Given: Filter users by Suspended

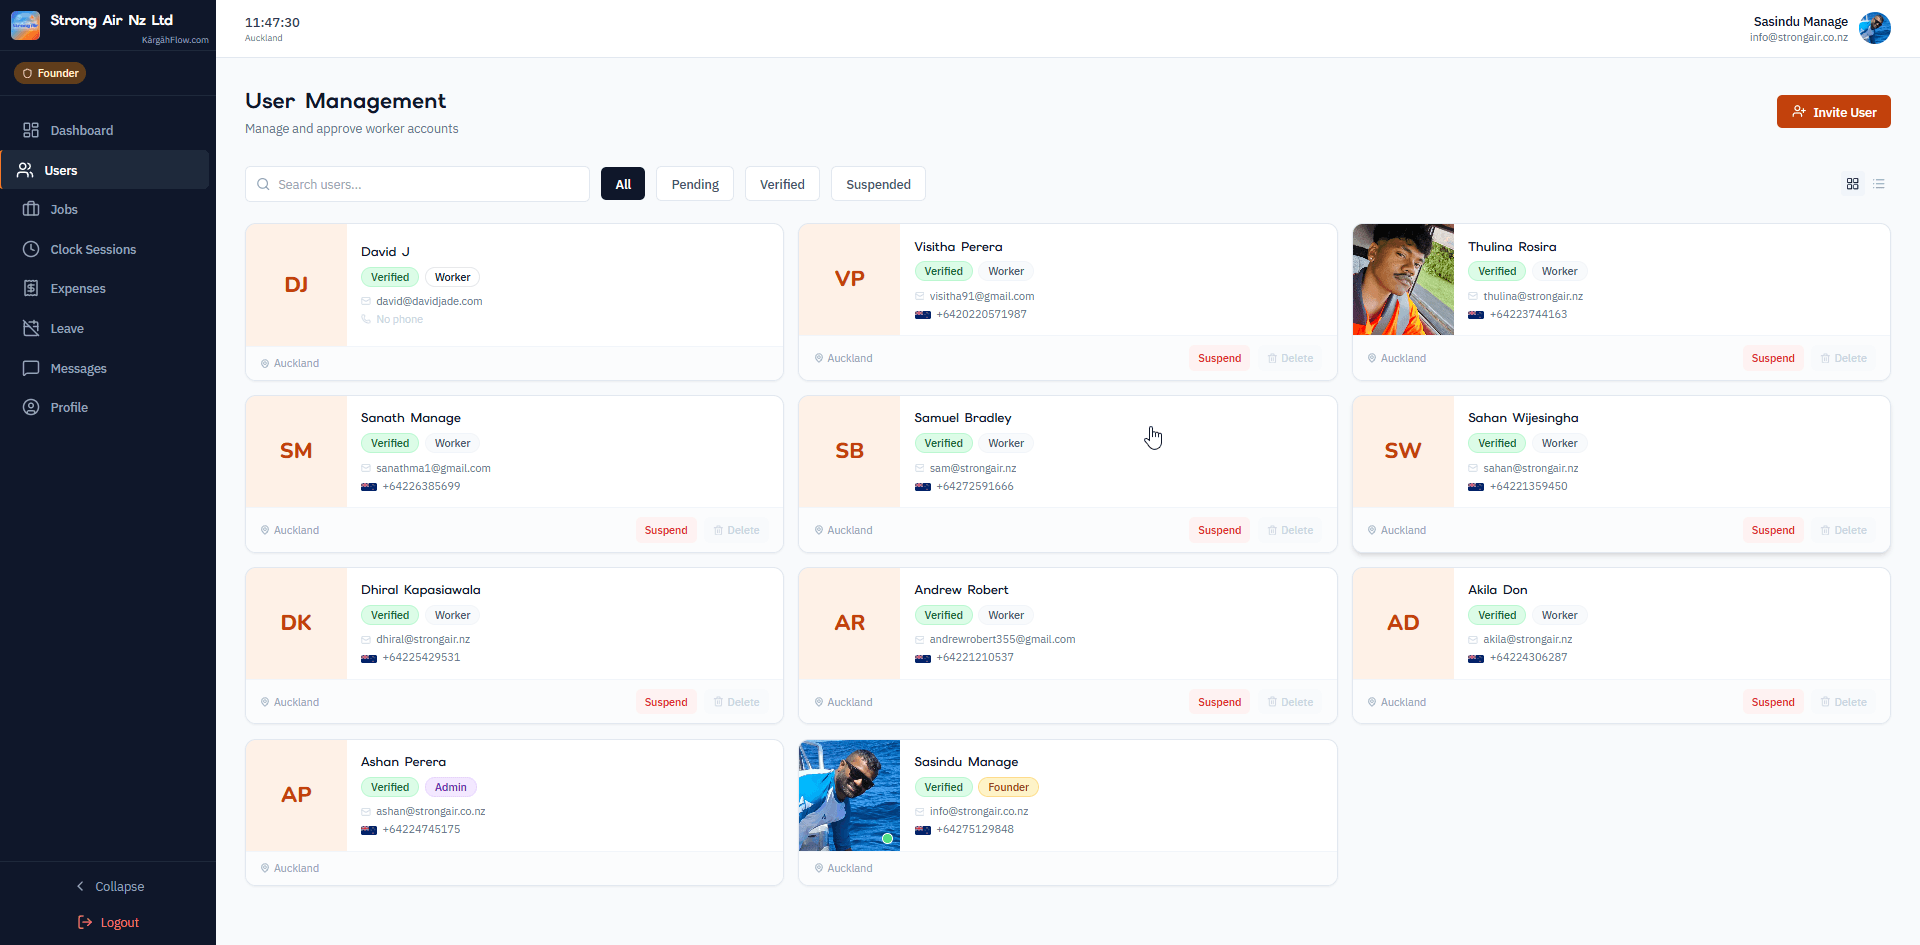Looking at the screenshot, I should 878,184.
